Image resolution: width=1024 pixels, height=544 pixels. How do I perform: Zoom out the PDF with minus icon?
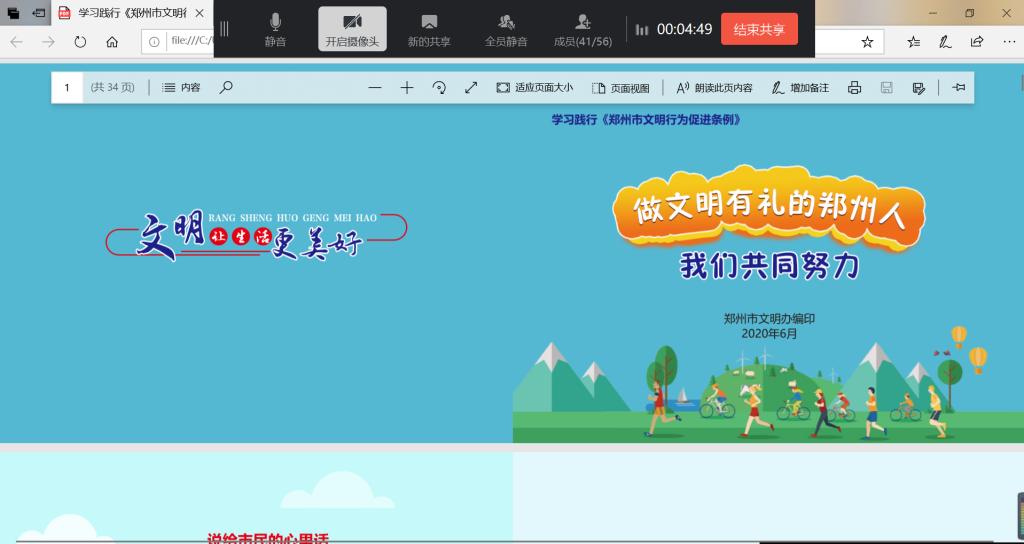(x=375, y=88)
